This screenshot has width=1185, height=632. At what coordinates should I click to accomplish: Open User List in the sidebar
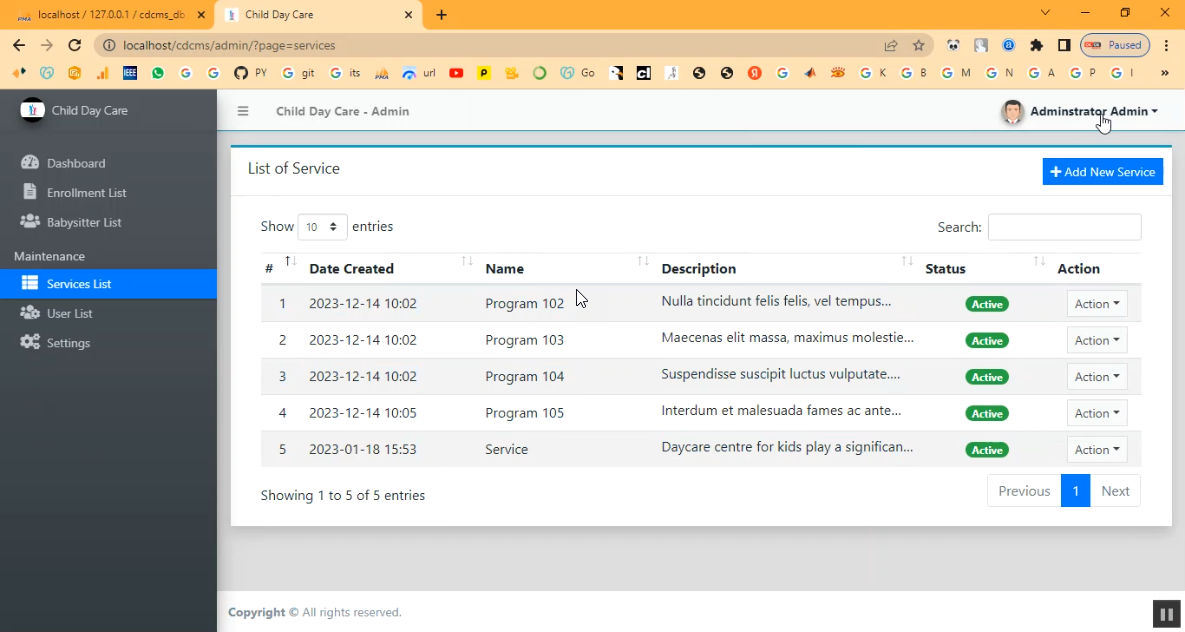tap(69, 313)
